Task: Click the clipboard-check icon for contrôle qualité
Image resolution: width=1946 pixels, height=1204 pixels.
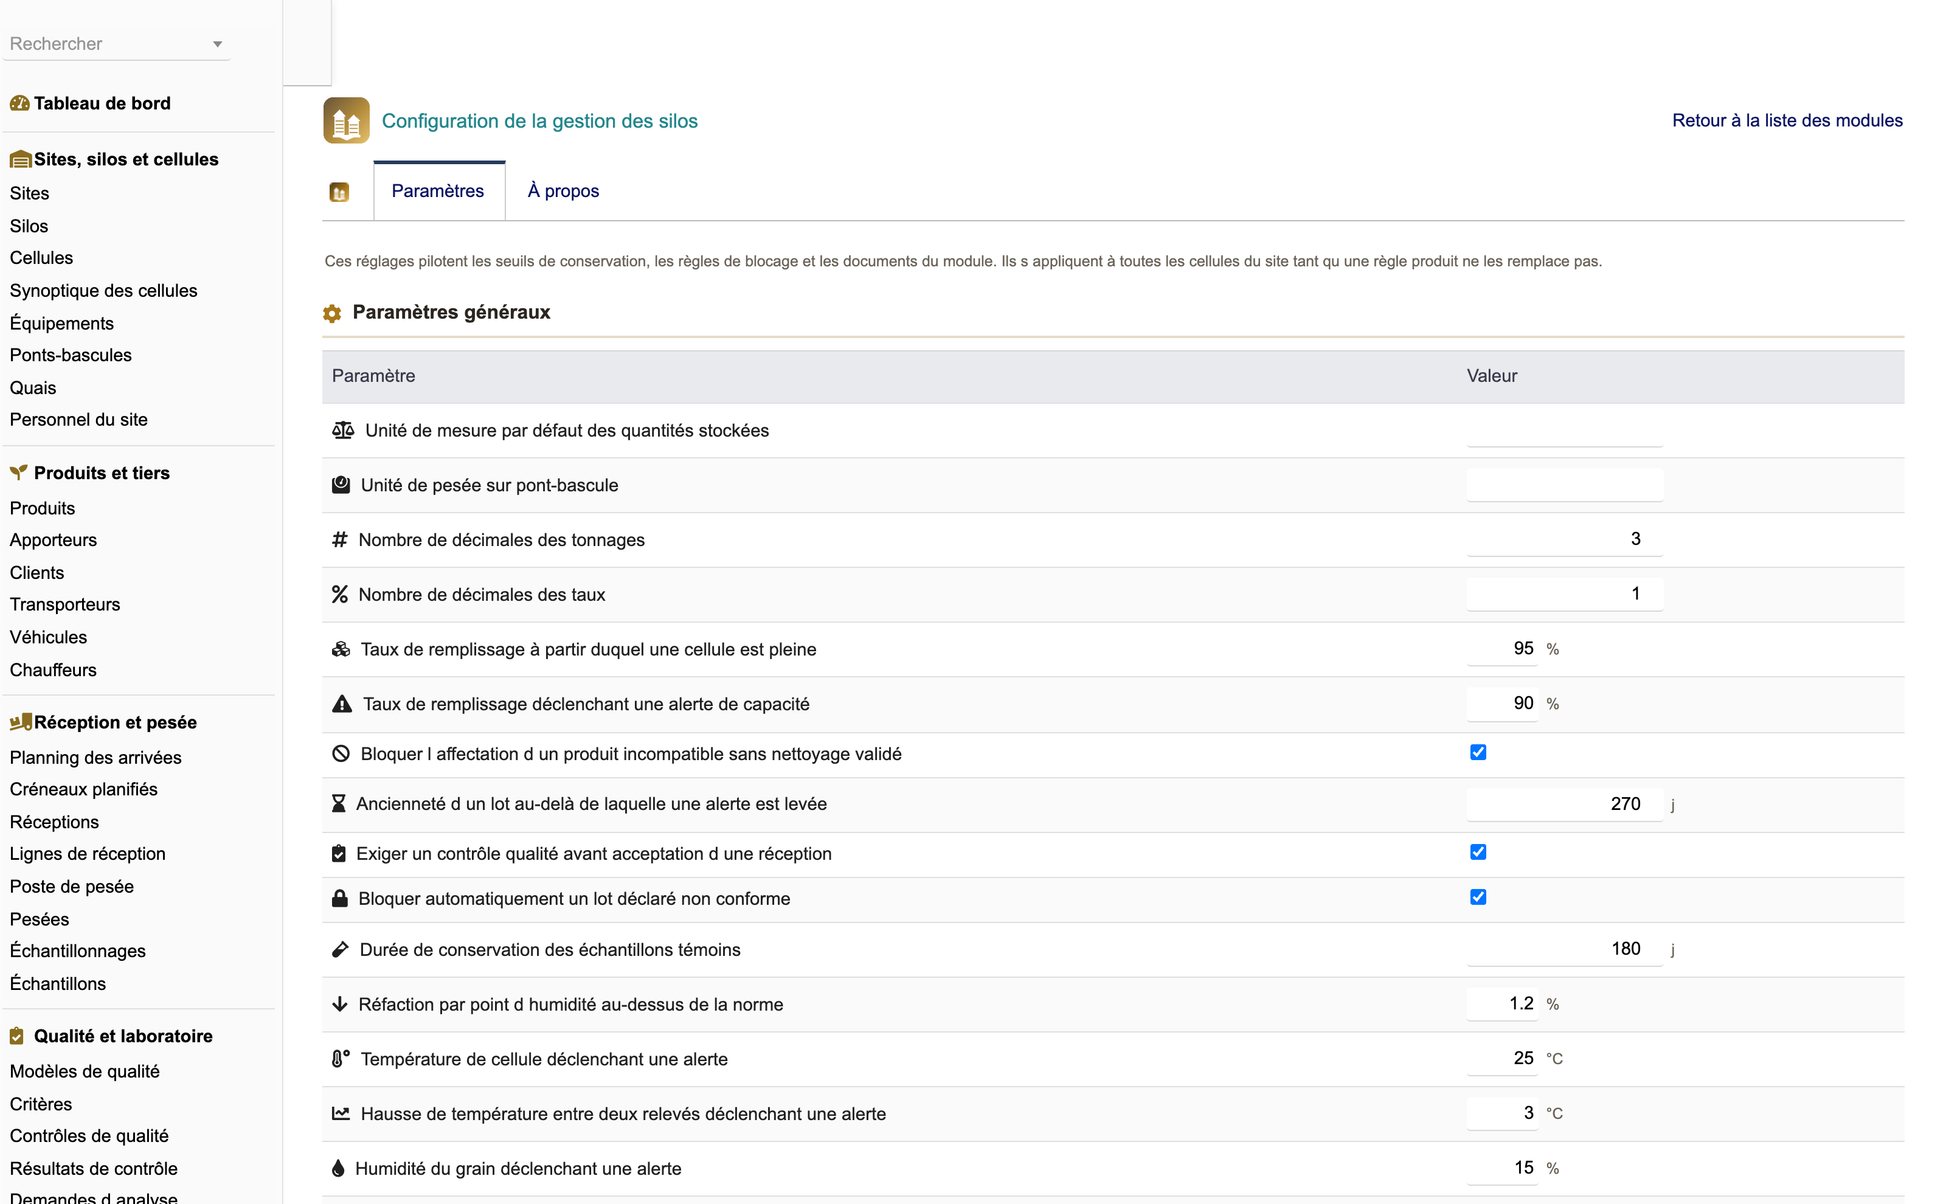Action: pyautogui.click(x=338, y=854)
